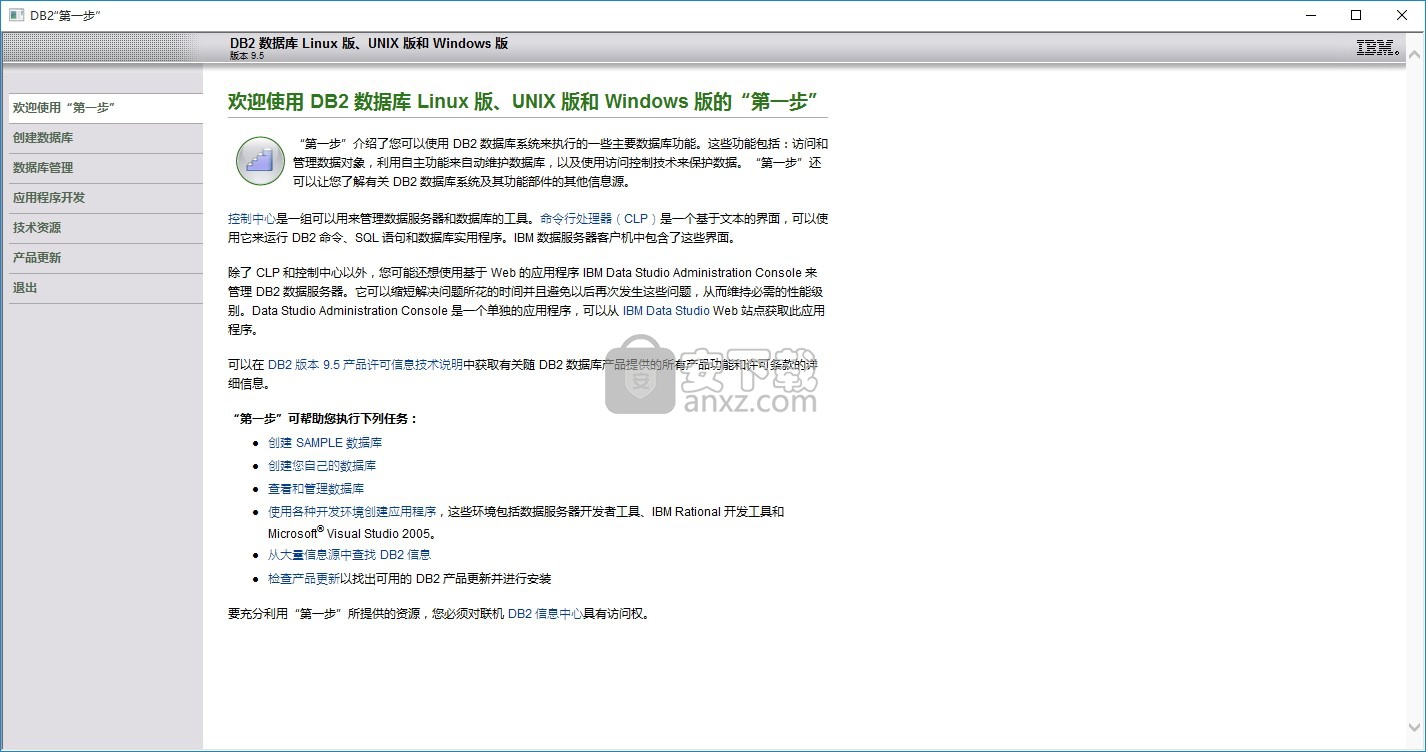
Task: Click the vertical scrollbar down arrow
Action: tap(1416, 726)
